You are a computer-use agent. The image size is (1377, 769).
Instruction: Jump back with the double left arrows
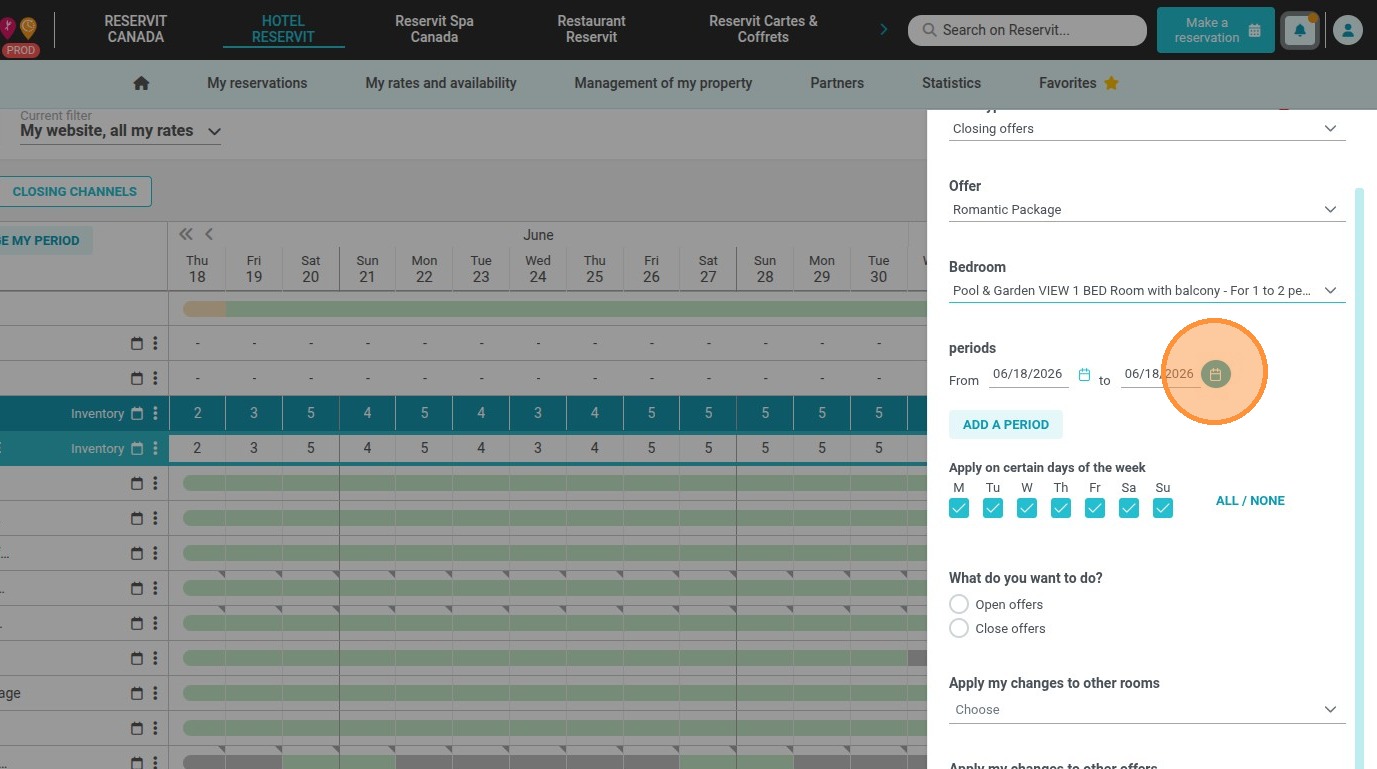tap(186, 234)
